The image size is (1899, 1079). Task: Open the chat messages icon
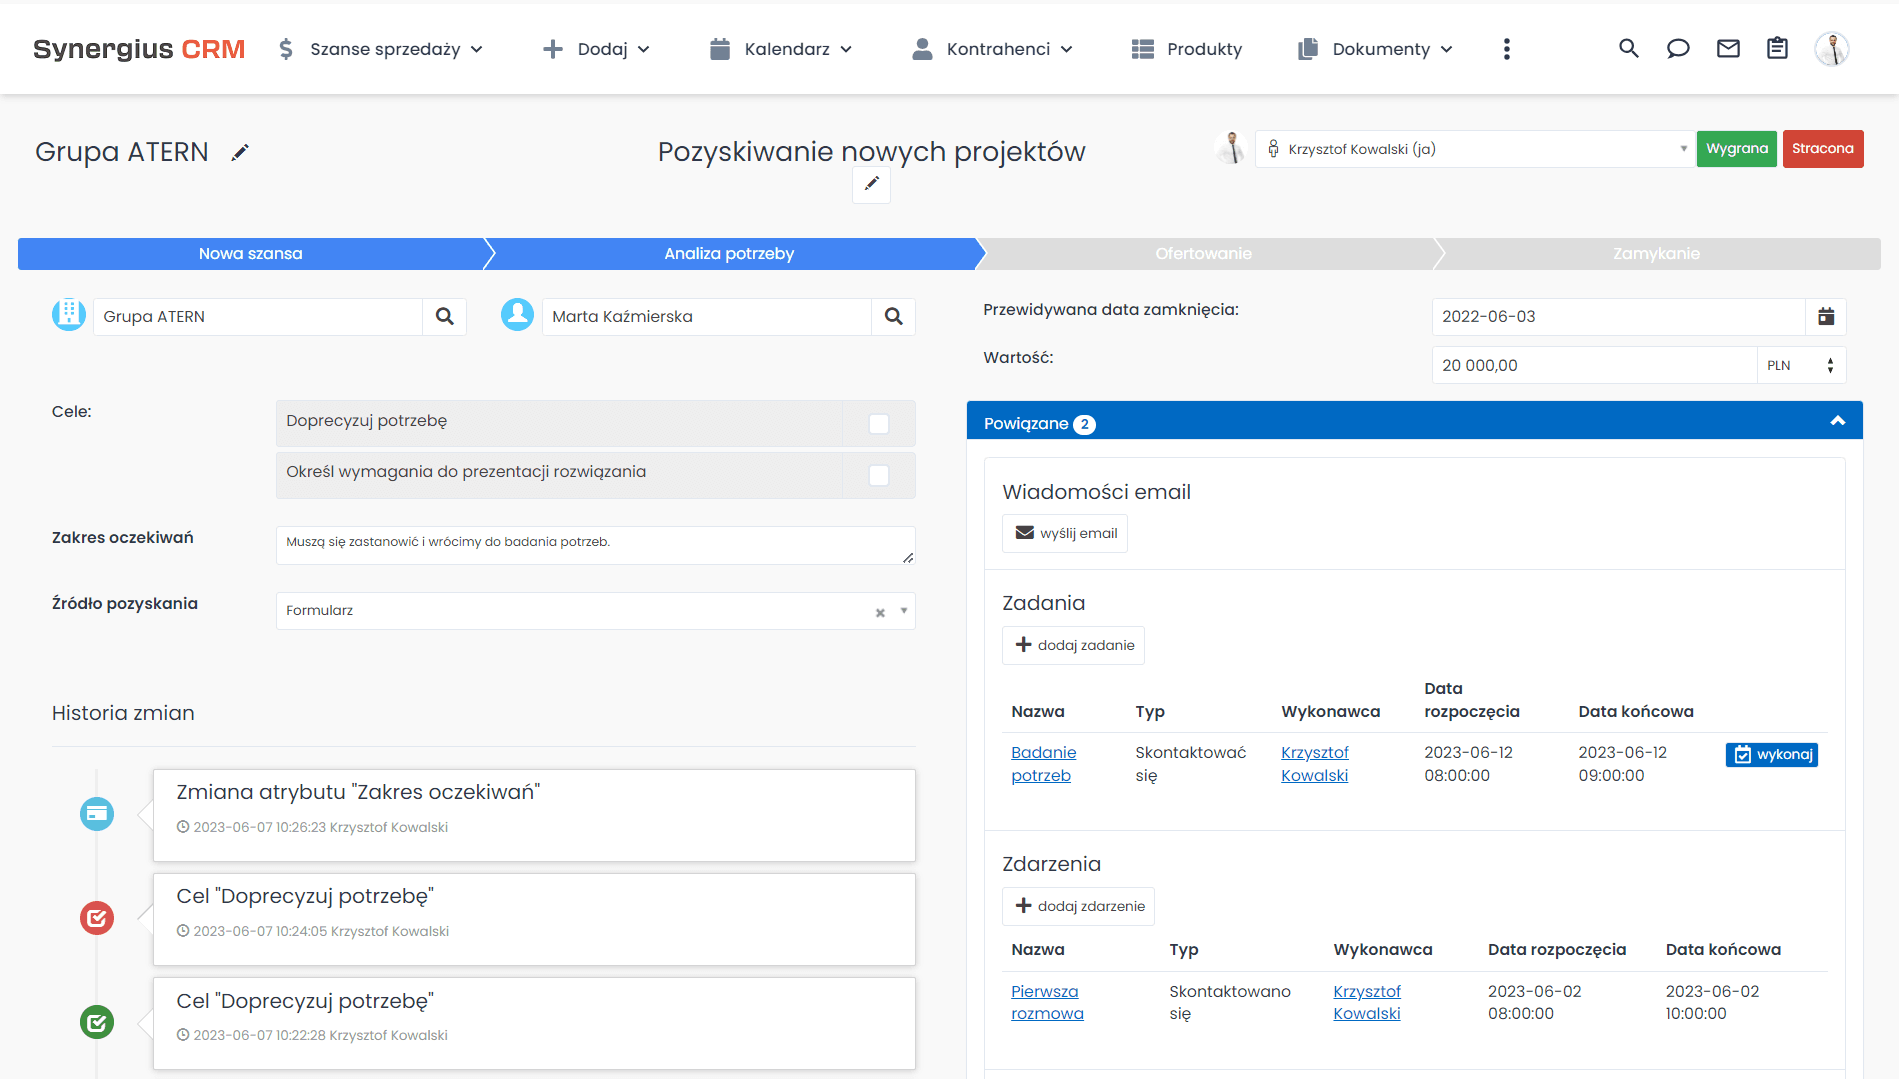pyautogui.click(x=1678, y=49)
